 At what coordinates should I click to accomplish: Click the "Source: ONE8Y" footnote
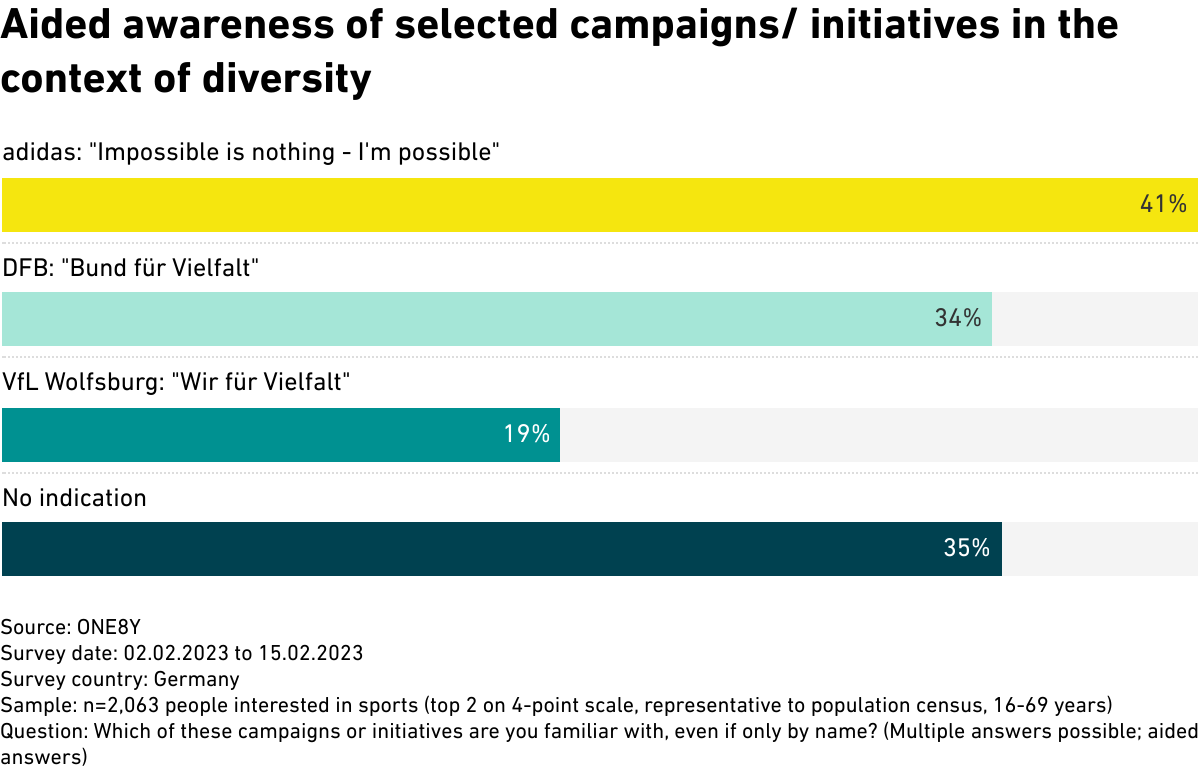click(71, 628)
